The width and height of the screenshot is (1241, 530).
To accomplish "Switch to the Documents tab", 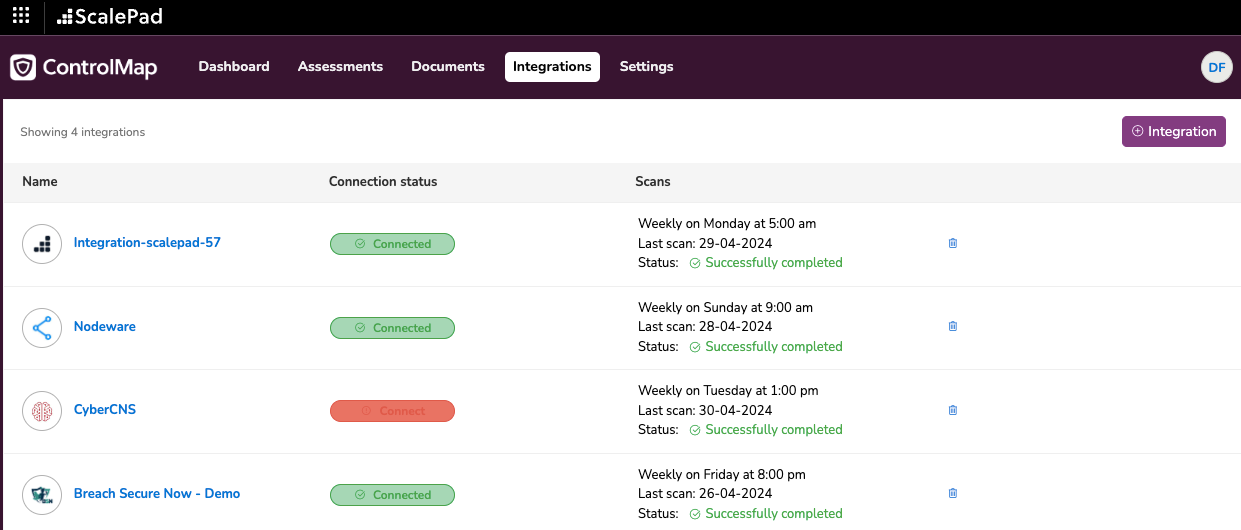I will pyautogui.click(x=448, y=67).
